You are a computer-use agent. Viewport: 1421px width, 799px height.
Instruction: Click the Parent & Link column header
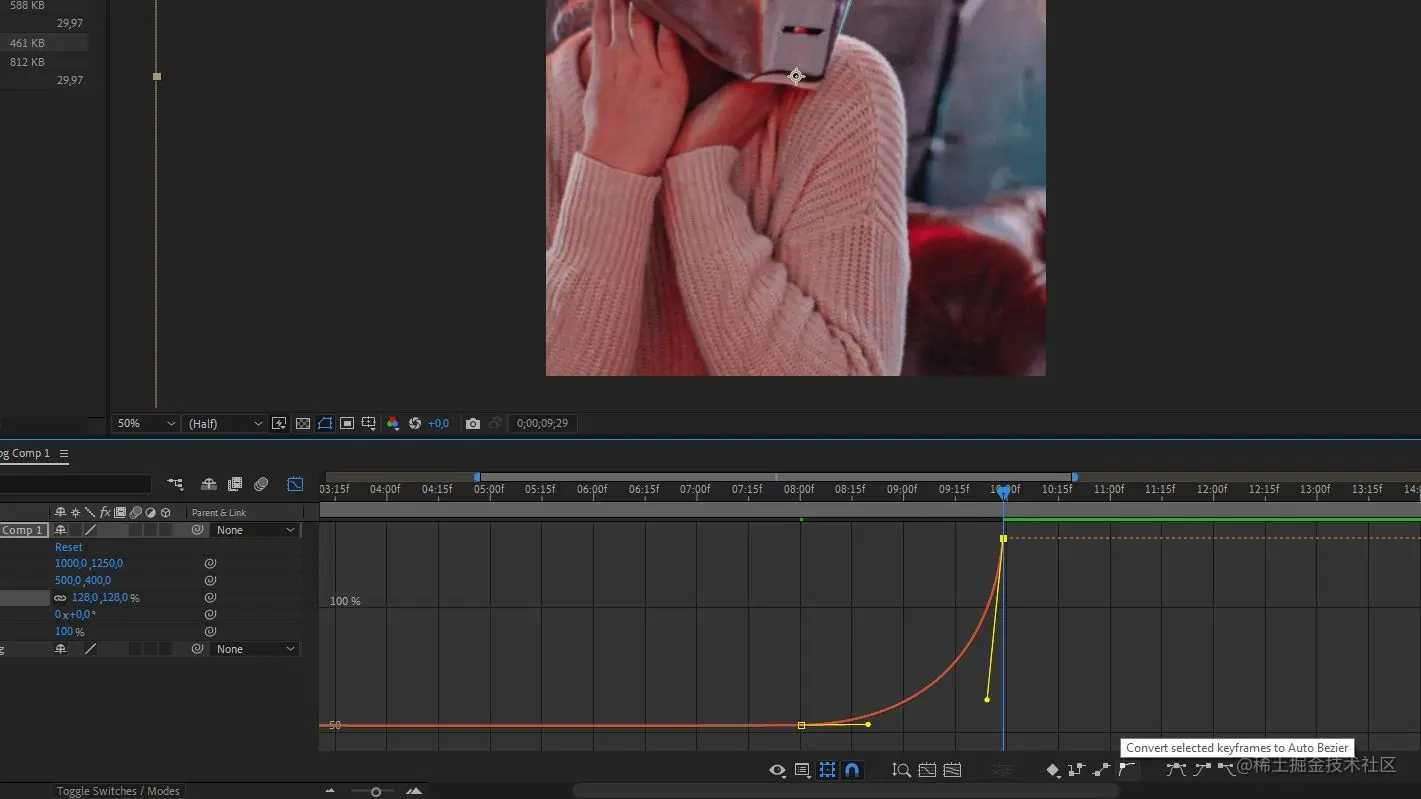(x=219, y=513)
